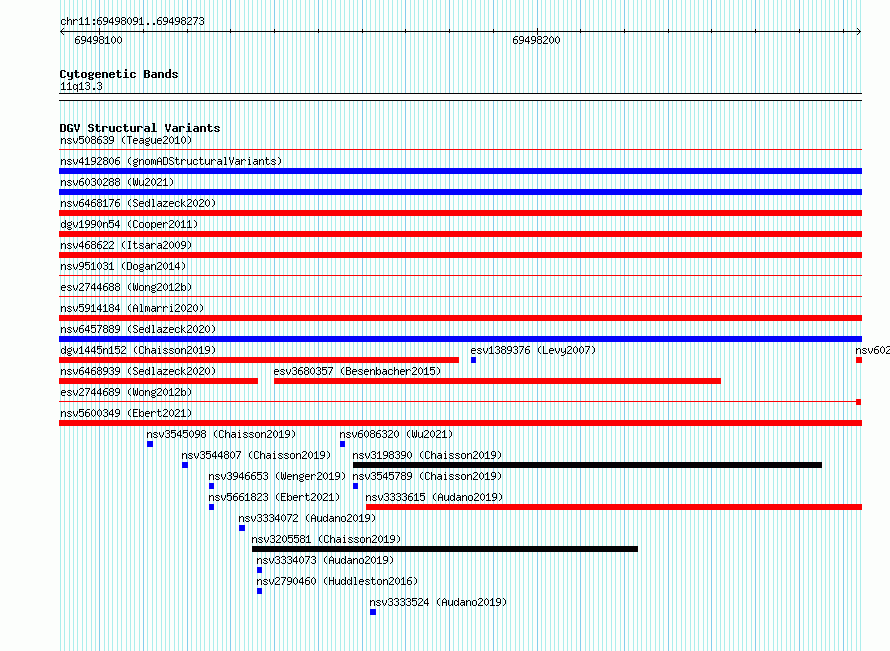The height and width of the screenshot is (651, 890).
Task: Open dgv1445n152 (Chaisson2019) label
Action: pyautogui.click(x=138, y=350)
